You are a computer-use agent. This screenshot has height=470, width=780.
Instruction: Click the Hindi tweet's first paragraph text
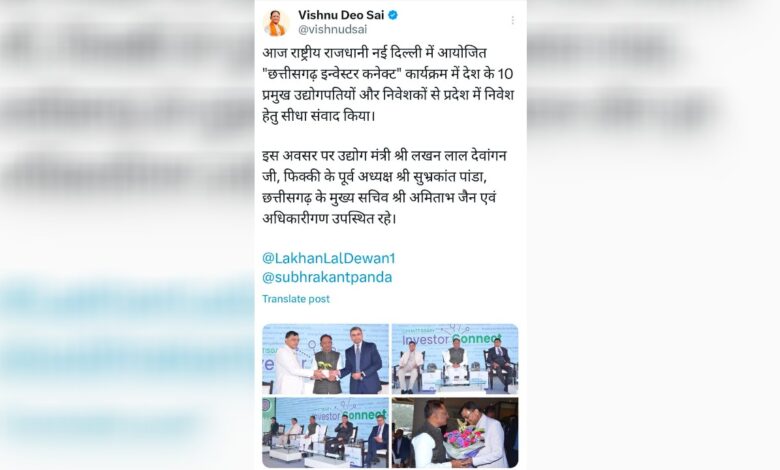point(388,85)
